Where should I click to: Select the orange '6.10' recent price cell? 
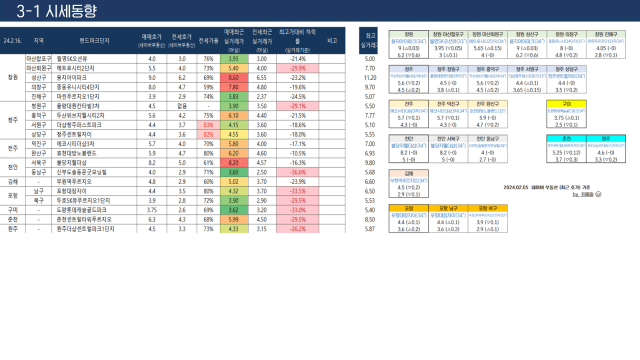[234, 116]
